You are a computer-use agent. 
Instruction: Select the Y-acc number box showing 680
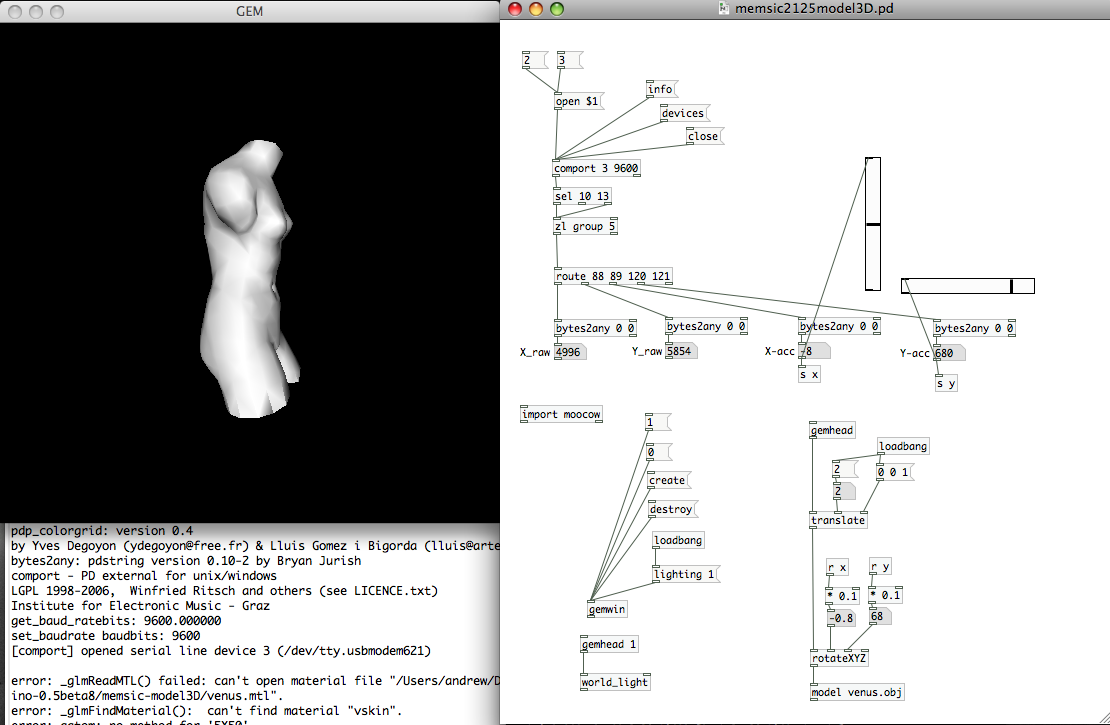(949, 353)
